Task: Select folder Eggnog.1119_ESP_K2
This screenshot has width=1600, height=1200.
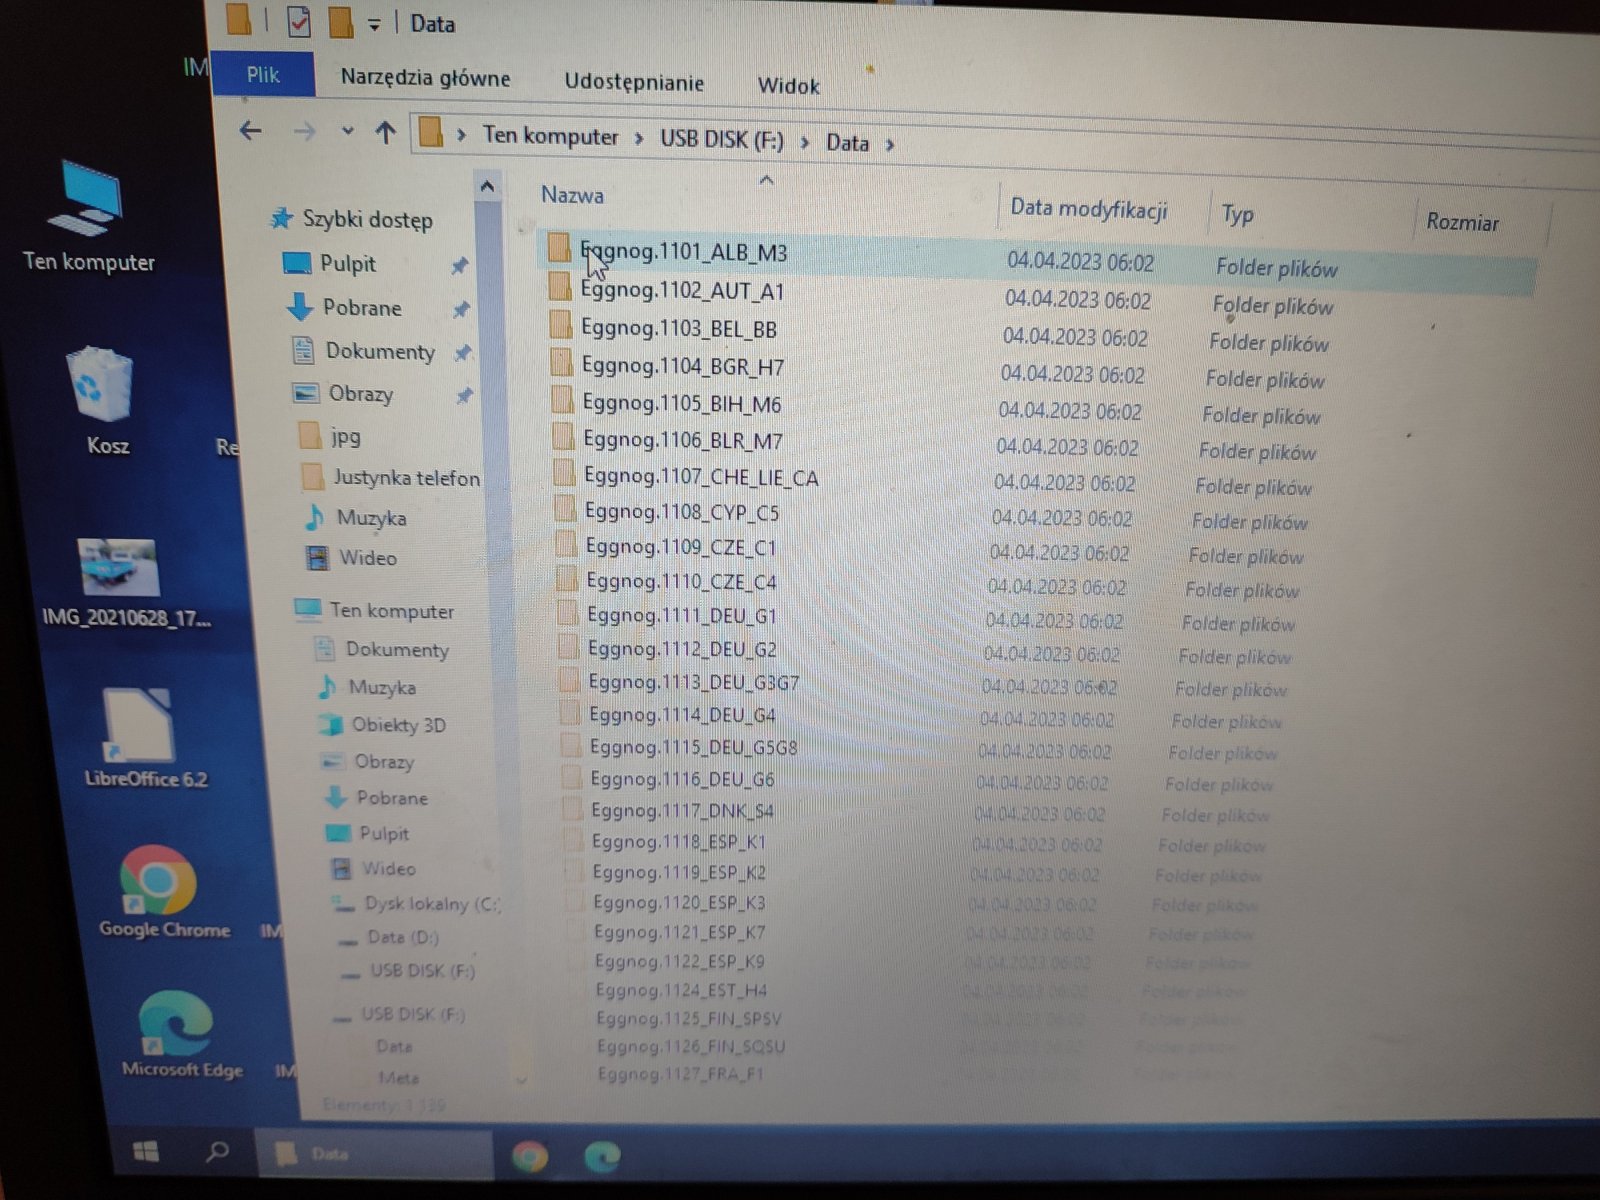Action: (x=679, y=872)
